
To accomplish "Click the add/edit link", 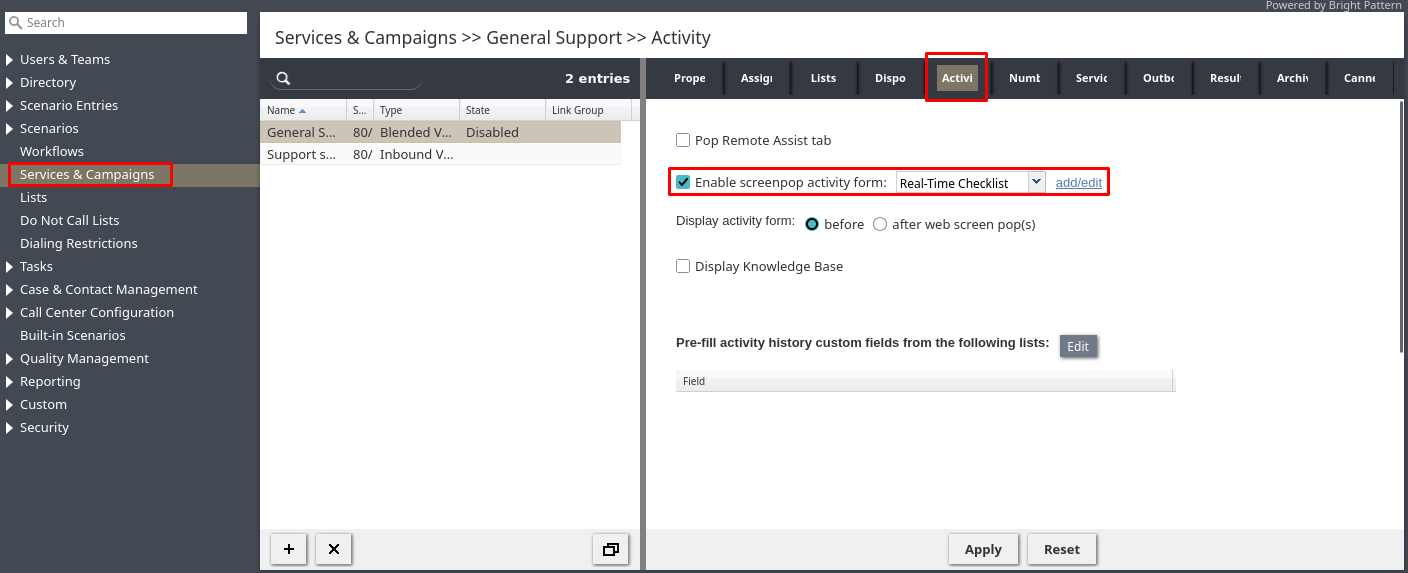I will tap(1078, 183).
